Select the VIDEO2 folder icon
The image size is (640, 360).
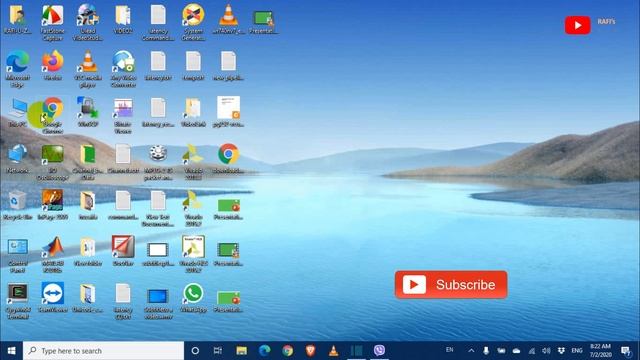click(x=123, y=19)
